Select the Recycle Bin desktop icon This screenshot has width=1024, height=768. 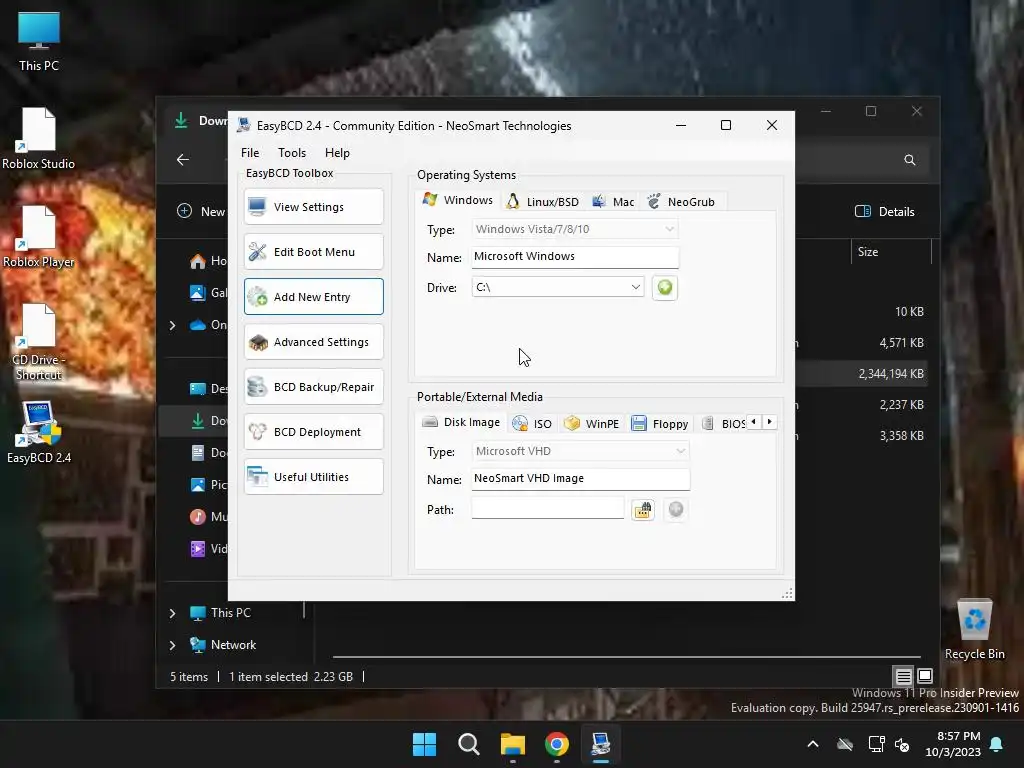[974, 630]
